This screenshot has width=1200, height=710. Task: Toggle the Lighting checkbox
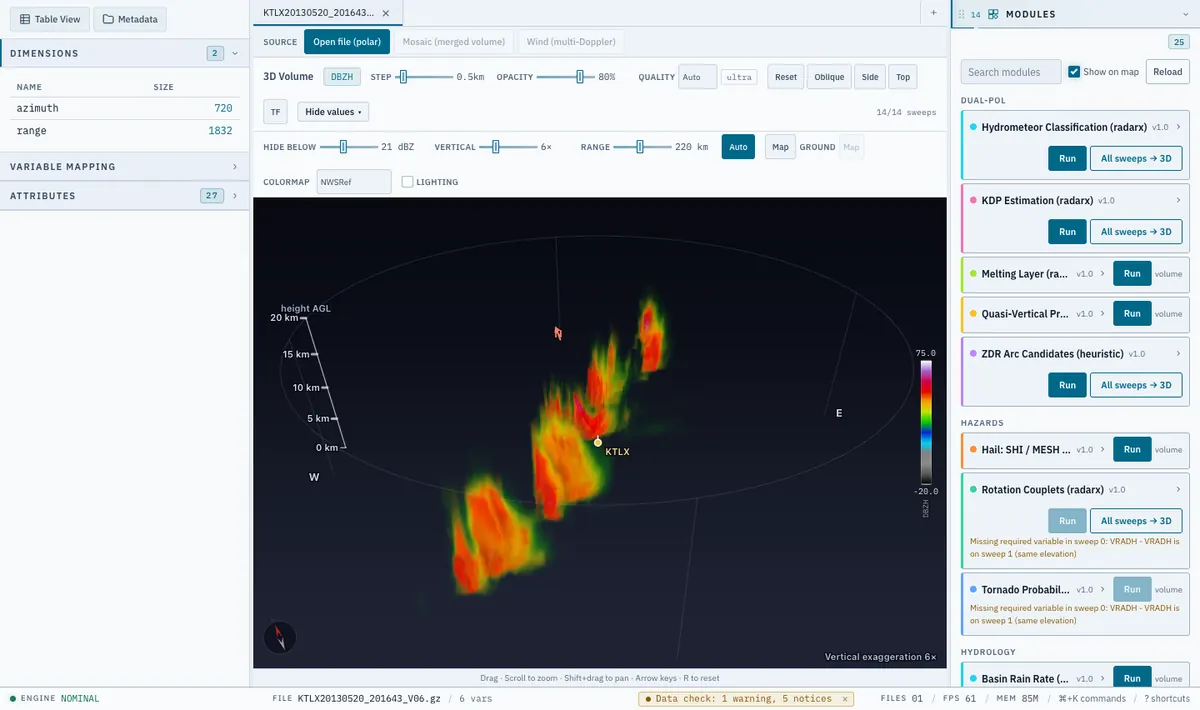point(407,182)
